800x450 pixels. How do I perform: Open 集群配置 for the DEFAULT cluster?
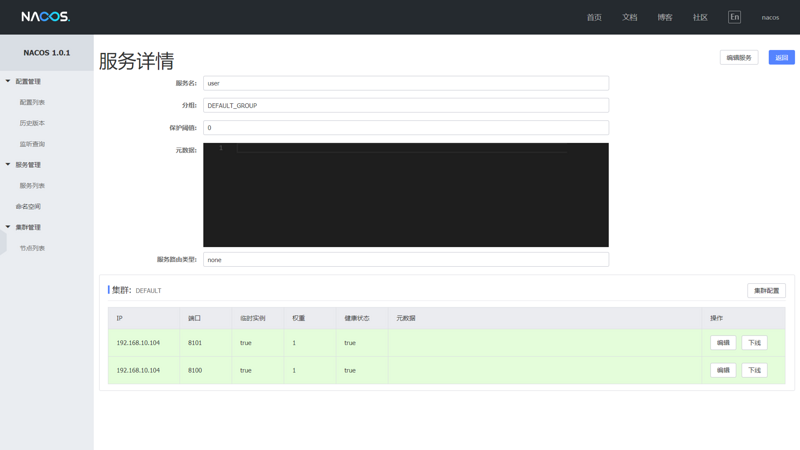[766, 290]
